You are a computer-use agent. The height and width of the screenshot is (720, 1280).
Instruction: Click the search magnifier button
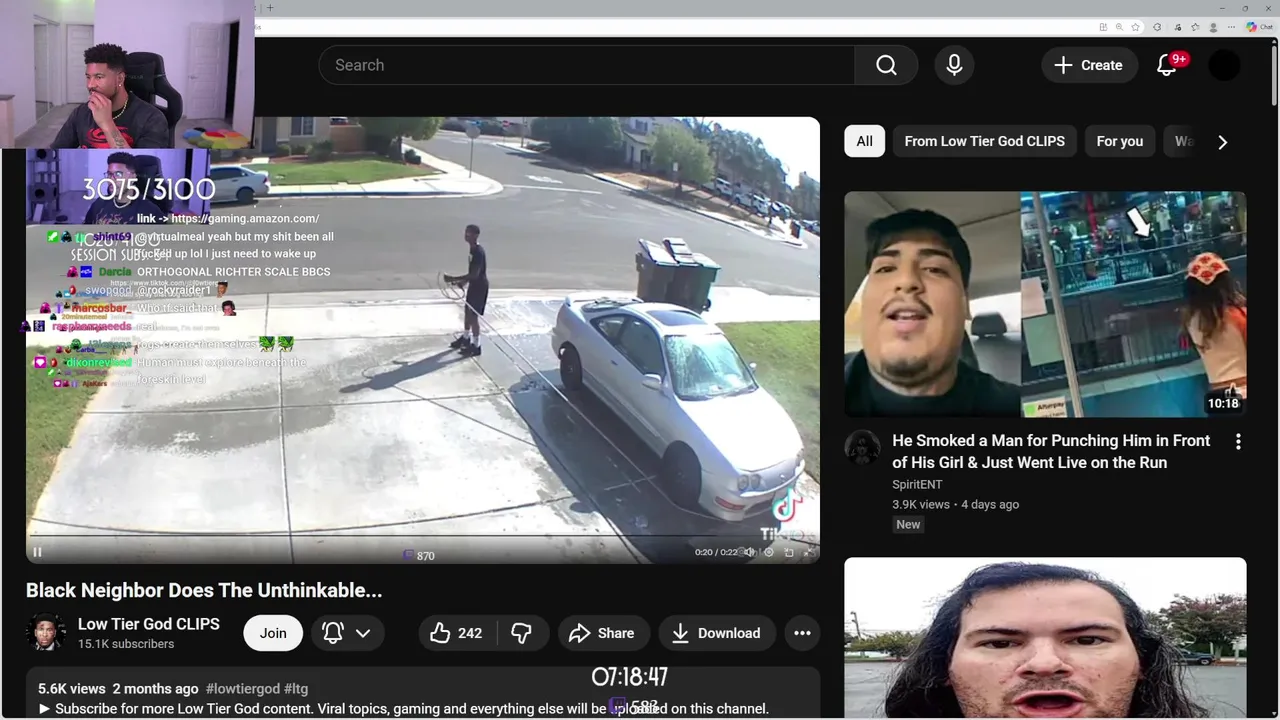886,65
